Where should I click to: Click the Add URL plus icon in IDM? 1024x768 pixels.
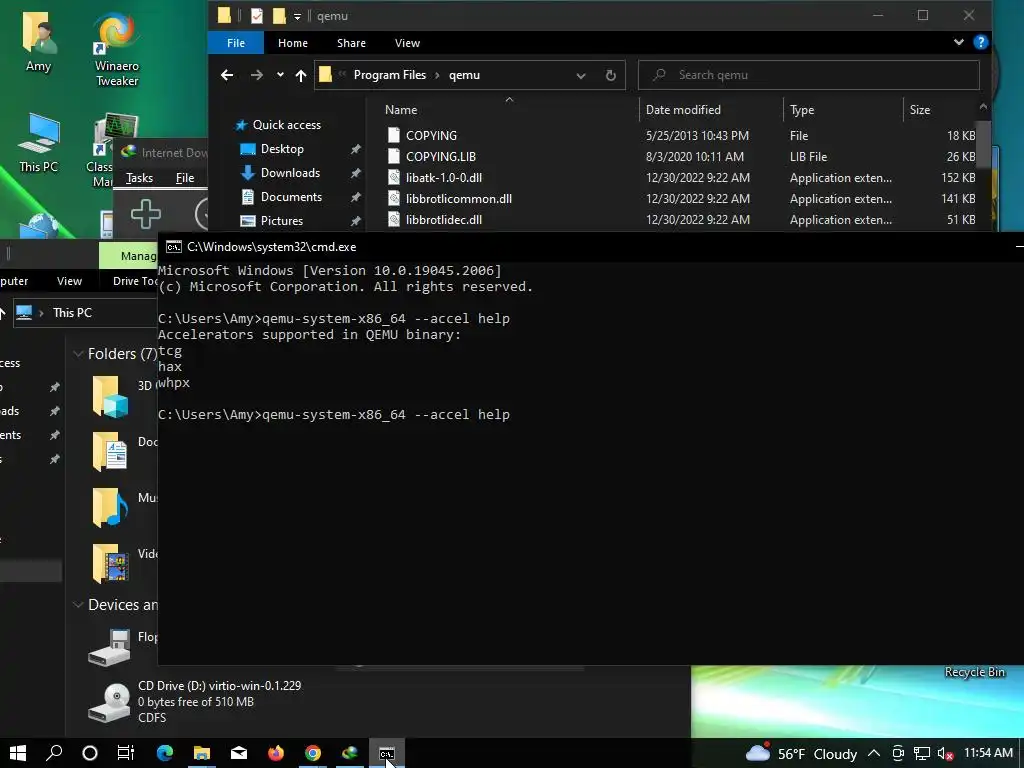click(146, 214)
